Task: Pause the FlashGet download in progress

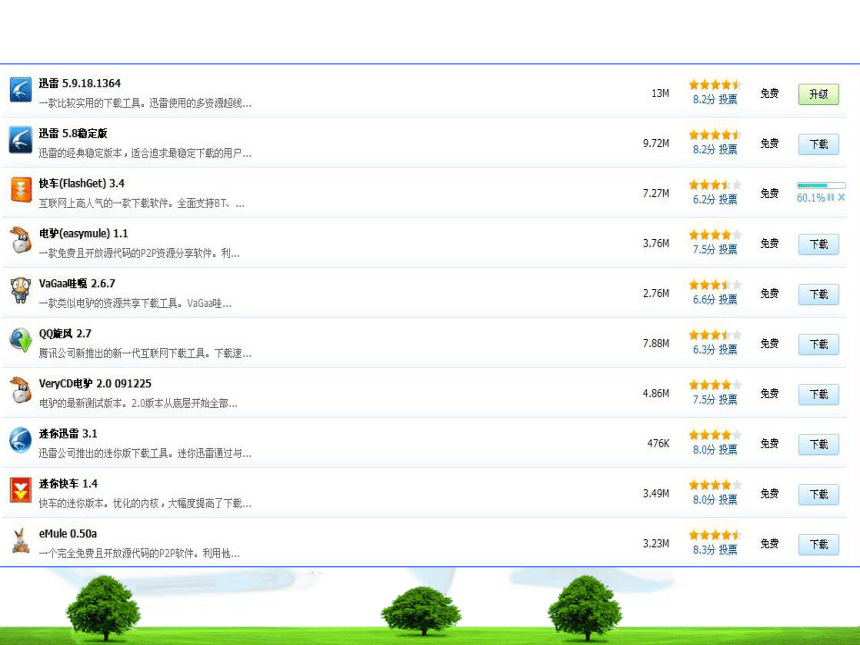Action: tap(831, 197)
